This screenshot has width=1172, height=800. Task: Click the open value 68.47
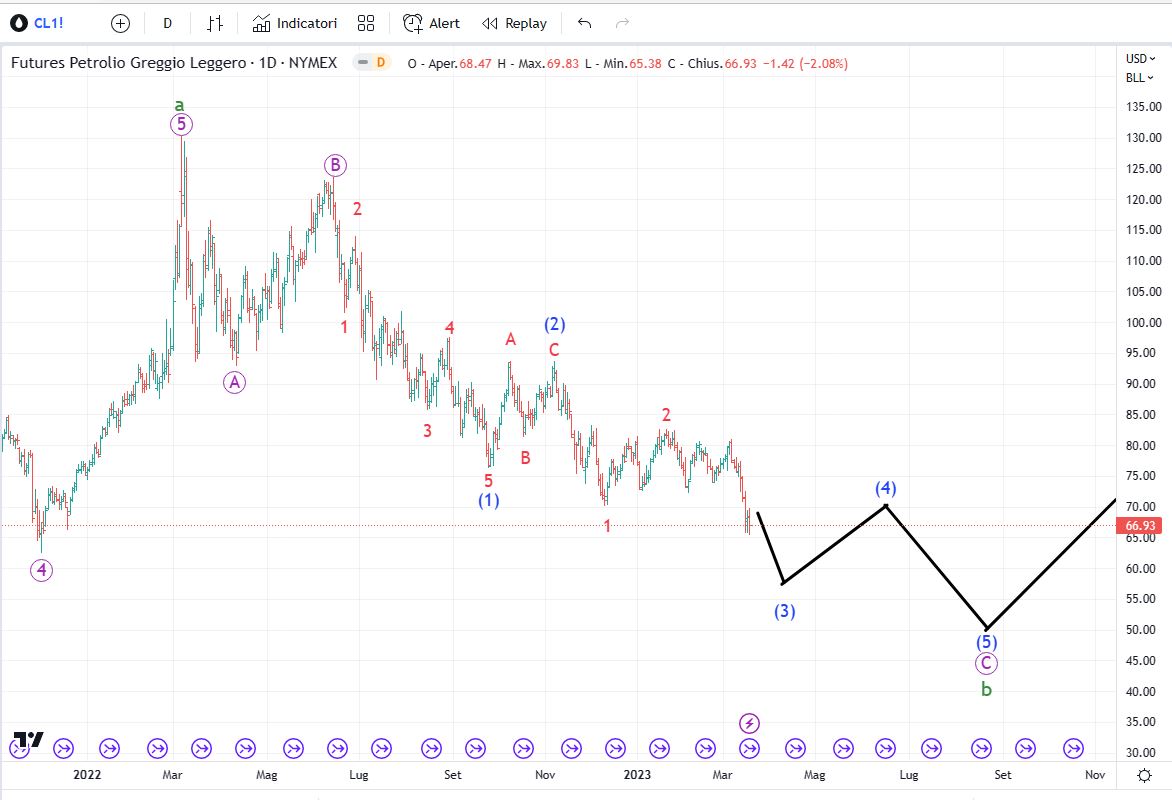pos(475,64)
